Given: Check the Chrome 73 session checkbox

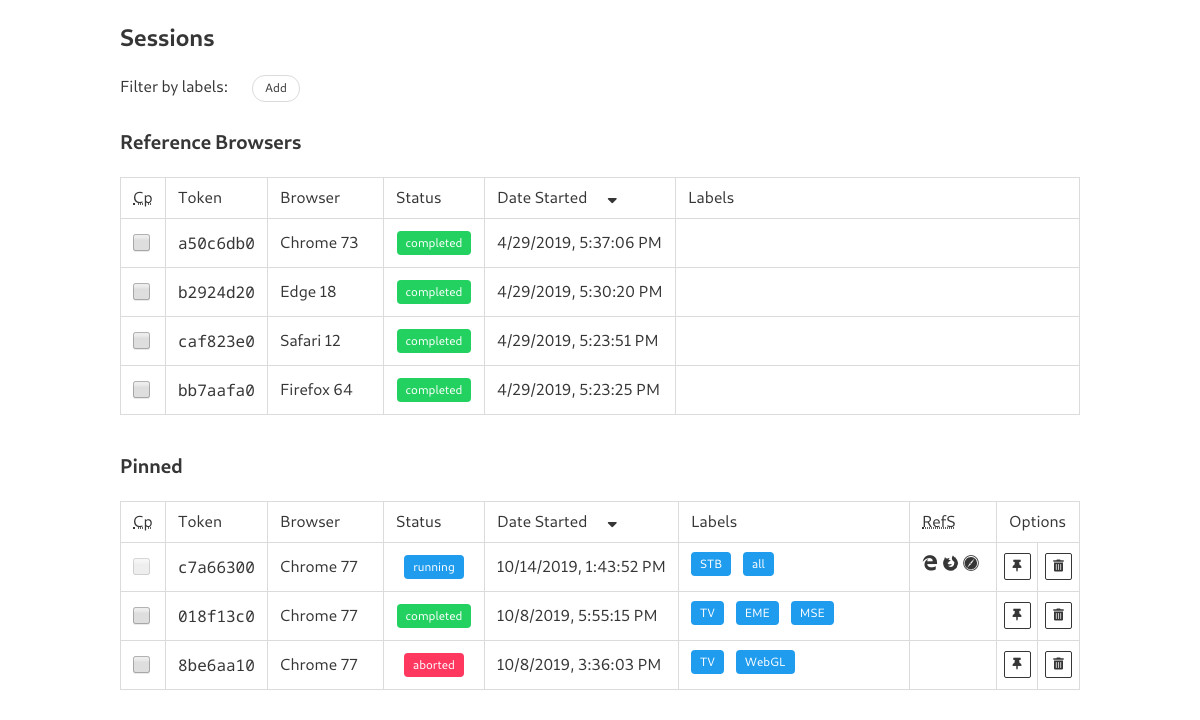Looking at the screenshot, I should (142, 243).
